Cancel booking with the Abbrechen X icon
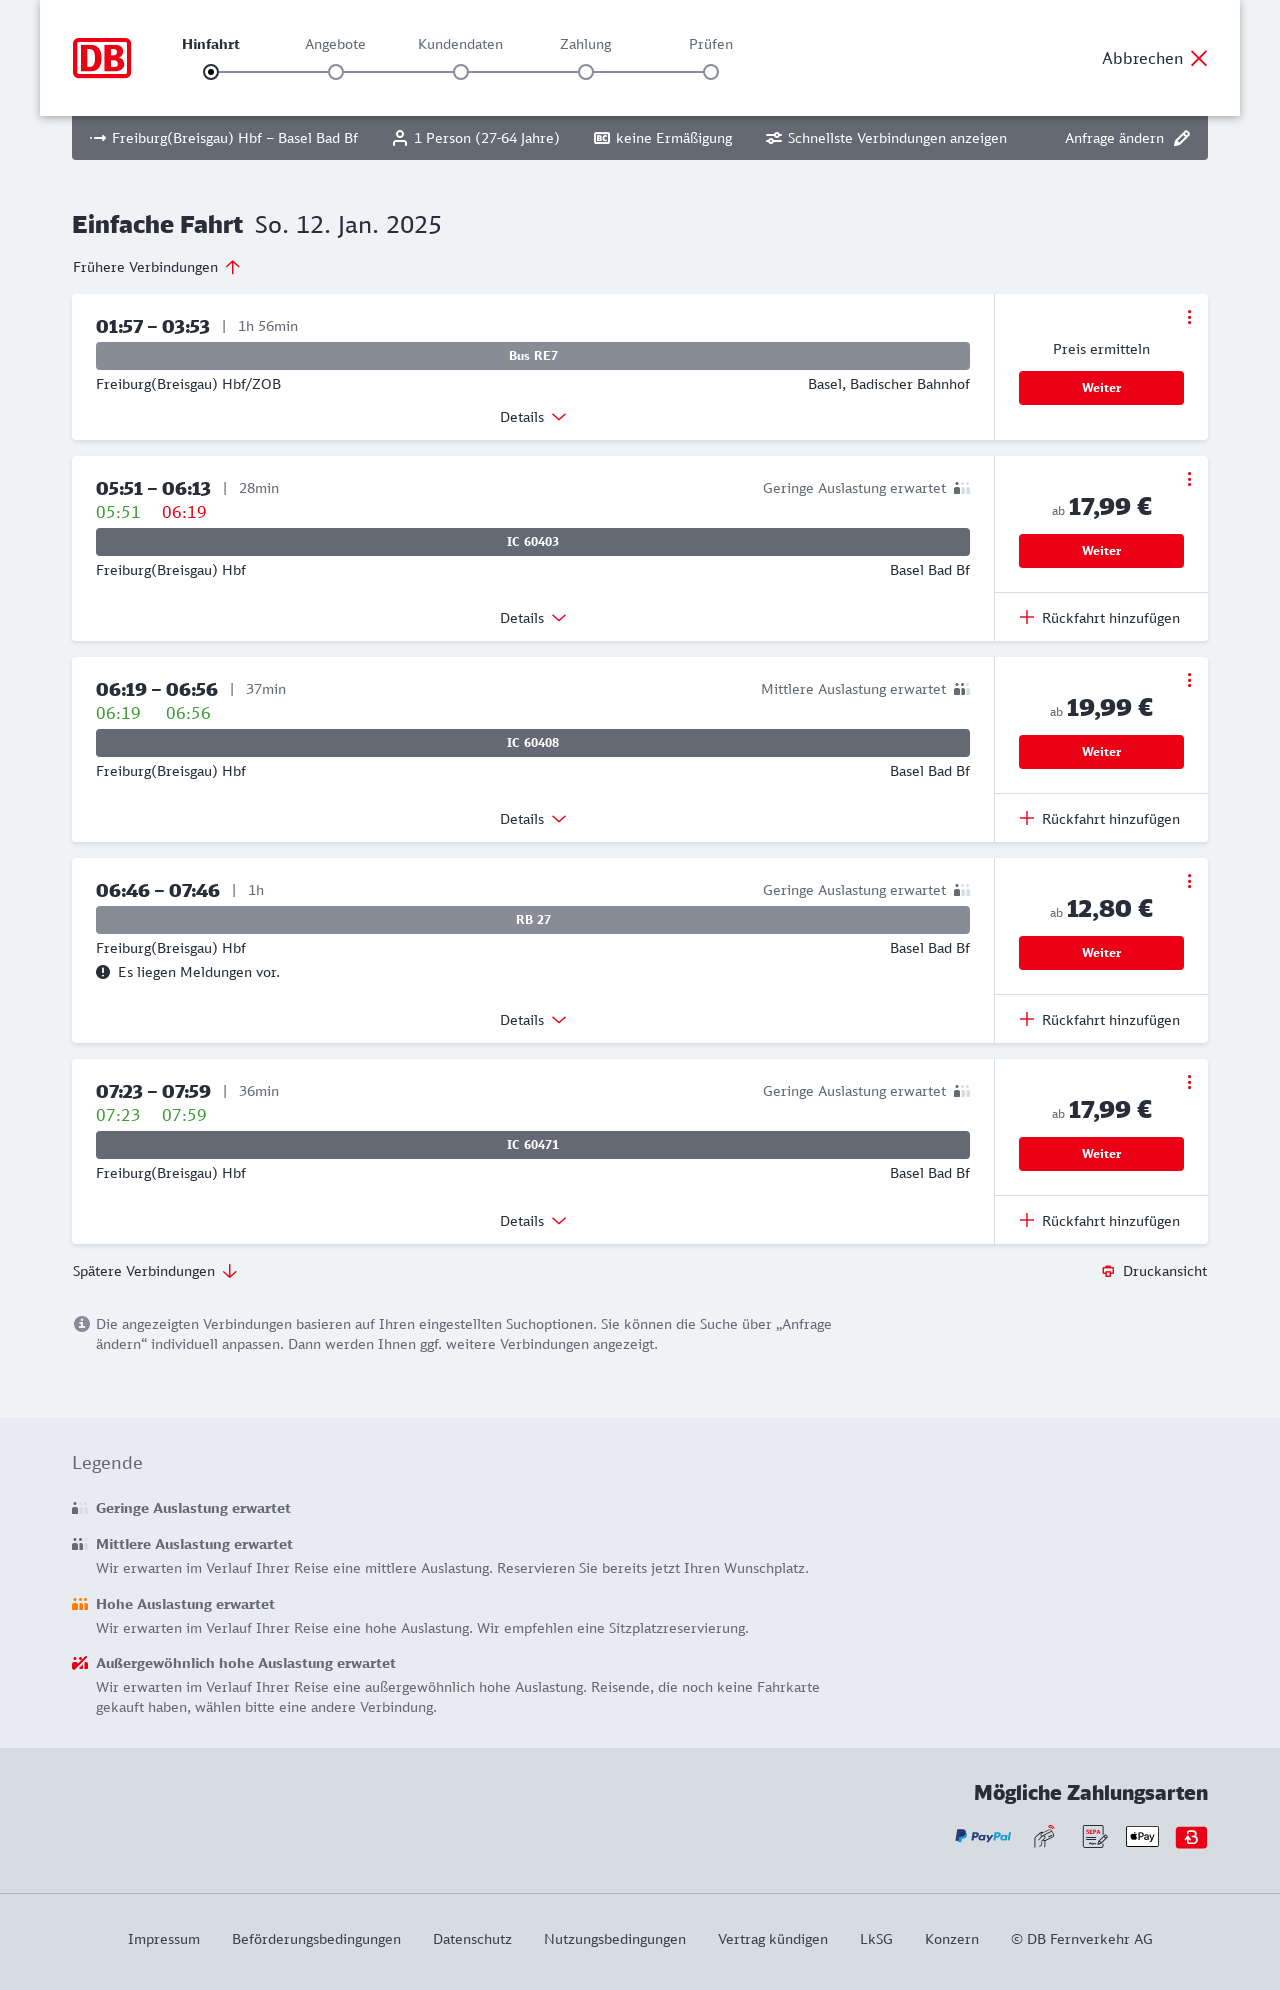 (1199, 58)
